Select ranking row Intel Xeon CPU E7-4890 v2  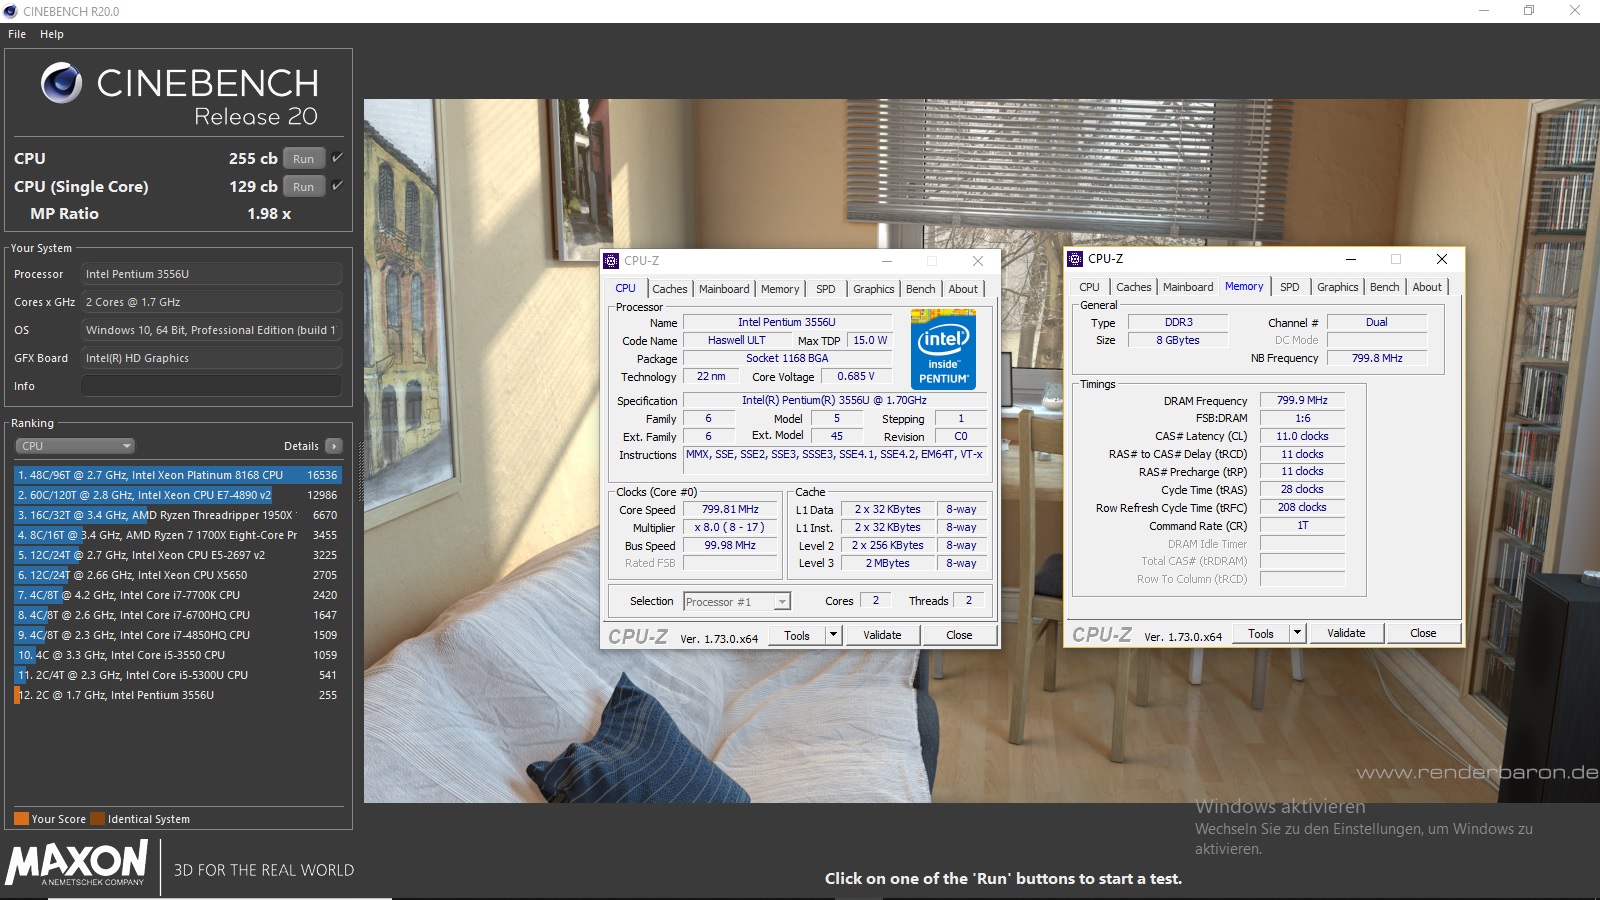[x=178, y=495]
